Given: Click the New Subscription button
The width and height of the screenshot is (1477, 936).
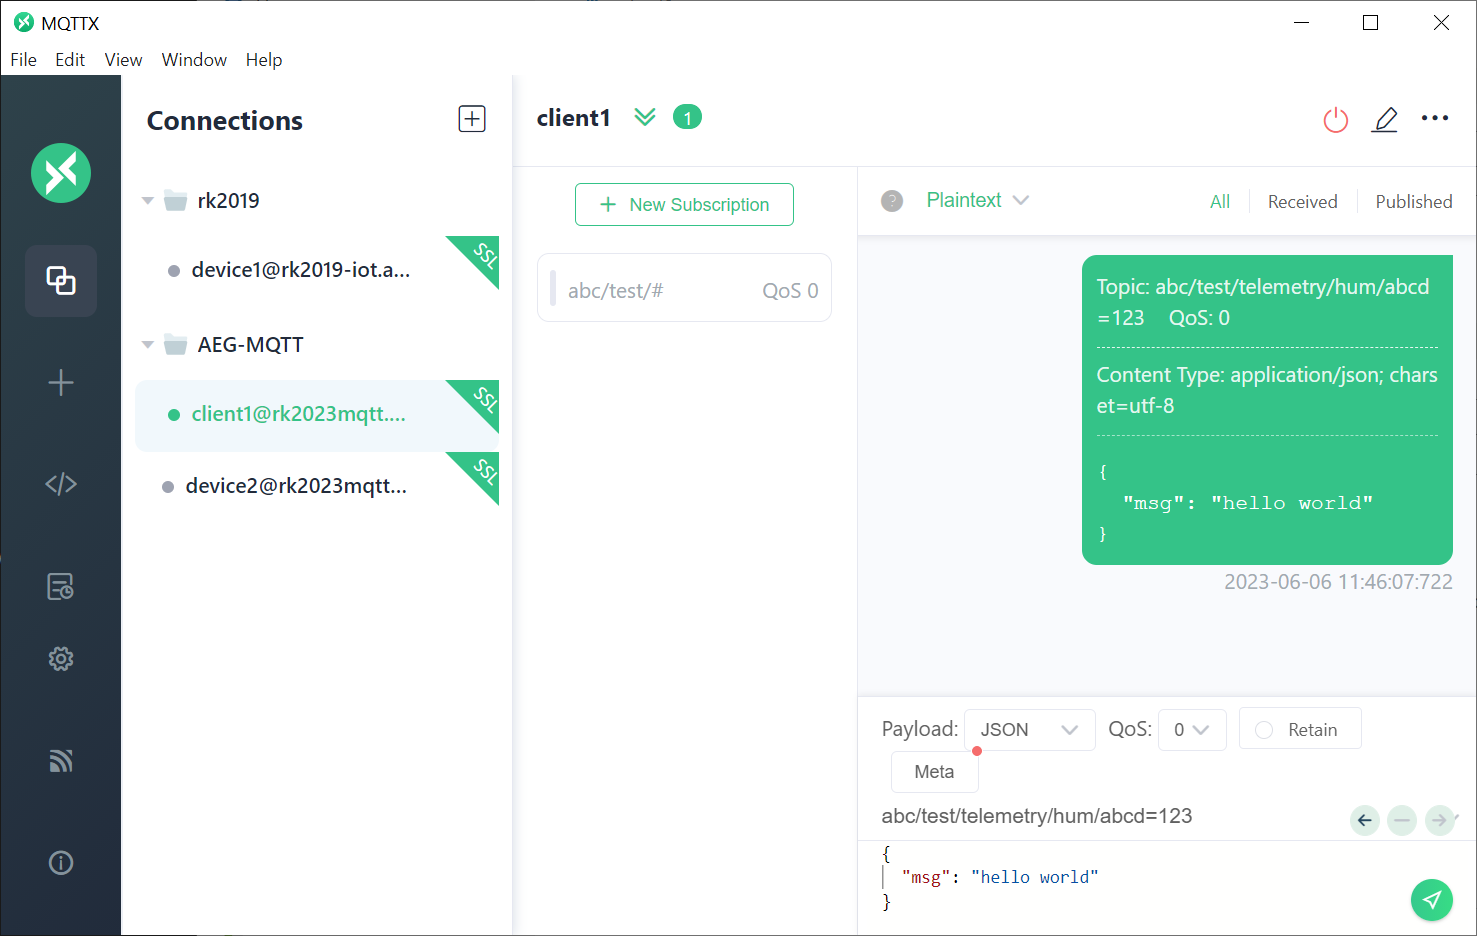Looking at the screenshot, I should click(684, 205).
